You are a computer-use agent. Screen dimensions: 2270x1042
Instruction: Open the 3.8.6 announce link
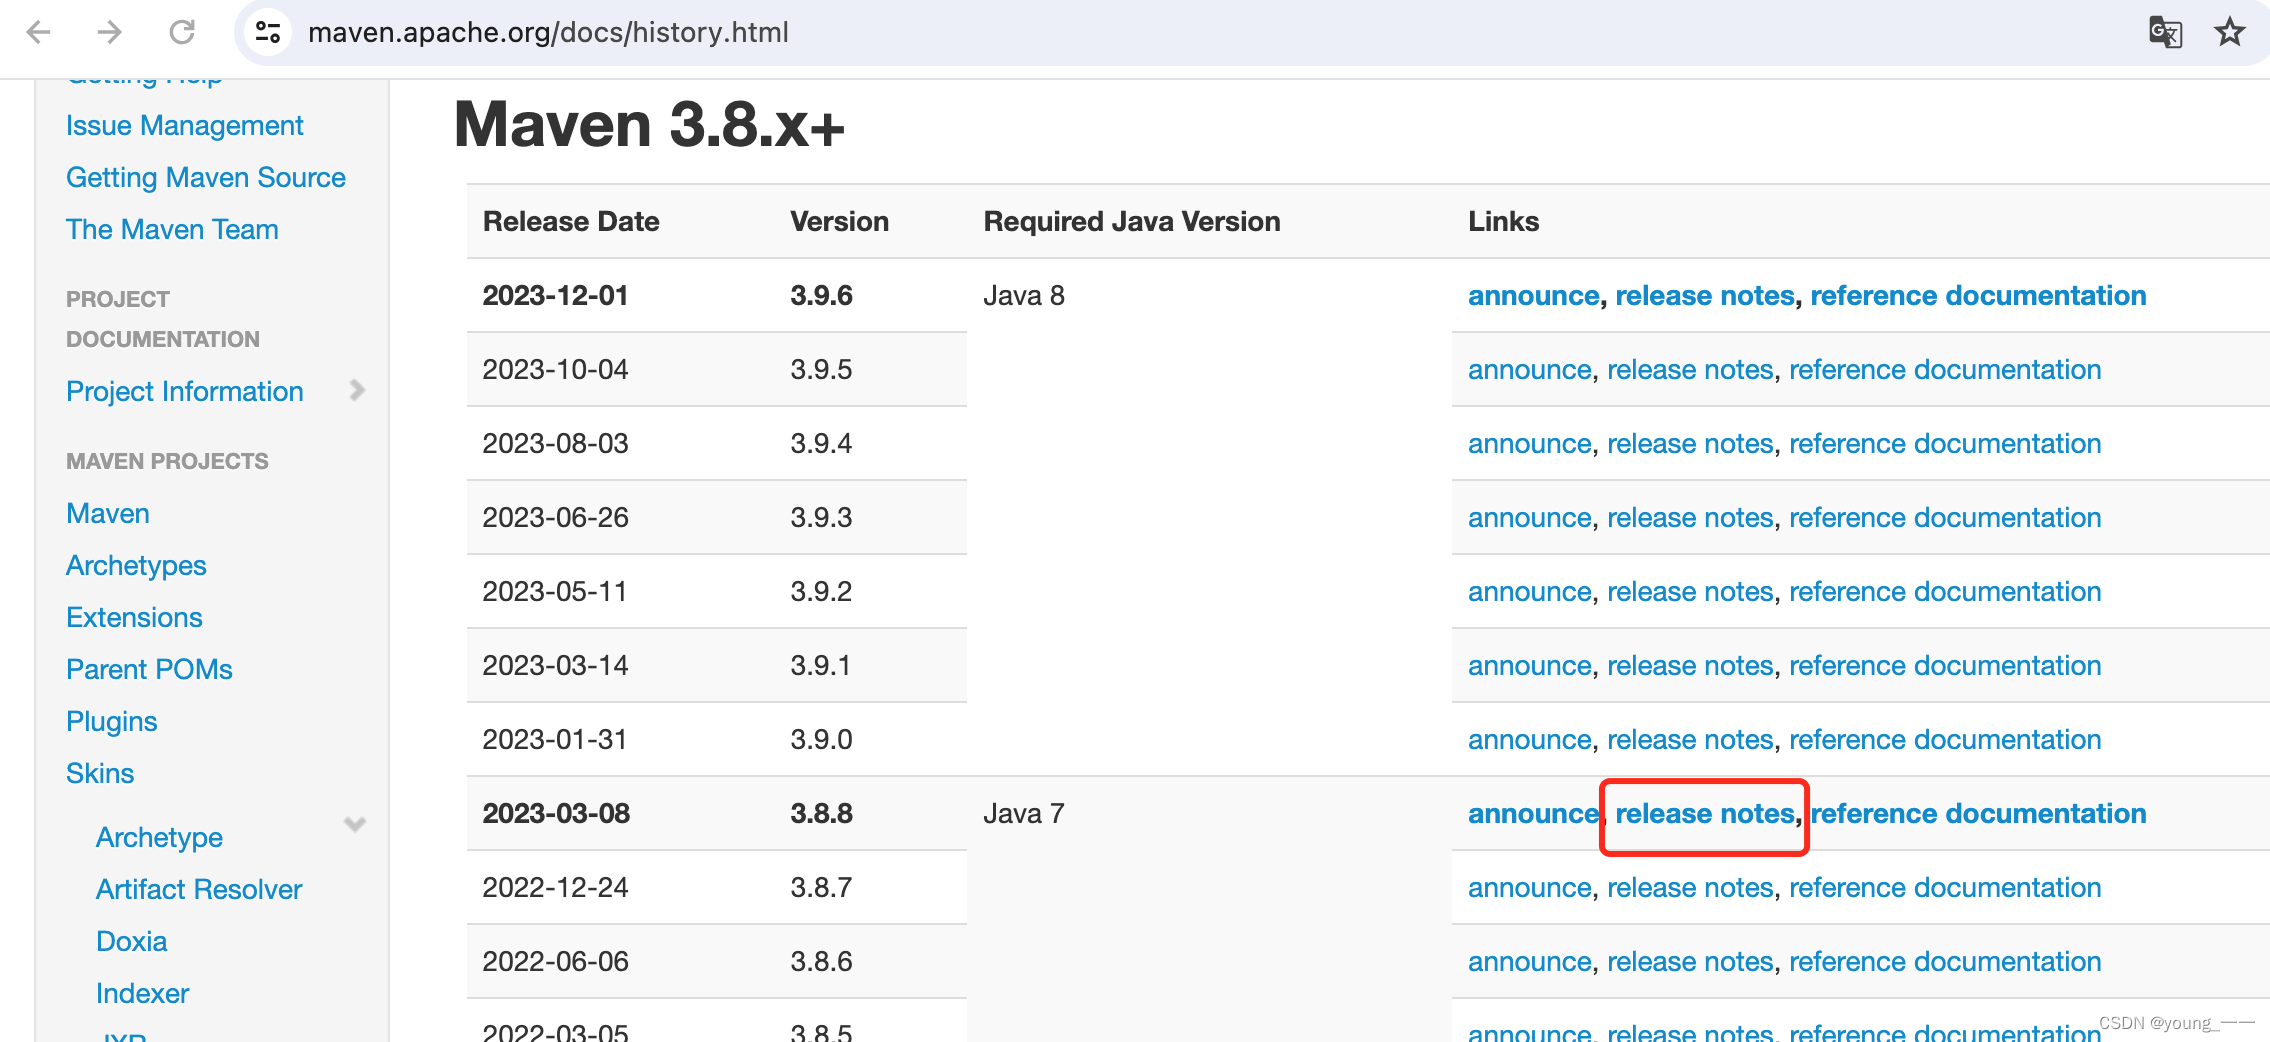tap(1529, 962)
